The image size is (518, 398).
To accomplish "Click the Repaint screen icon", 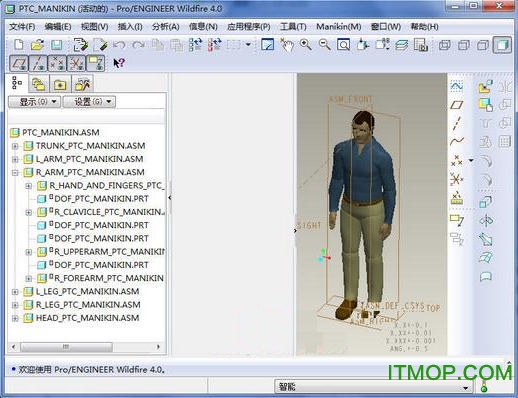I will (268, 44).
